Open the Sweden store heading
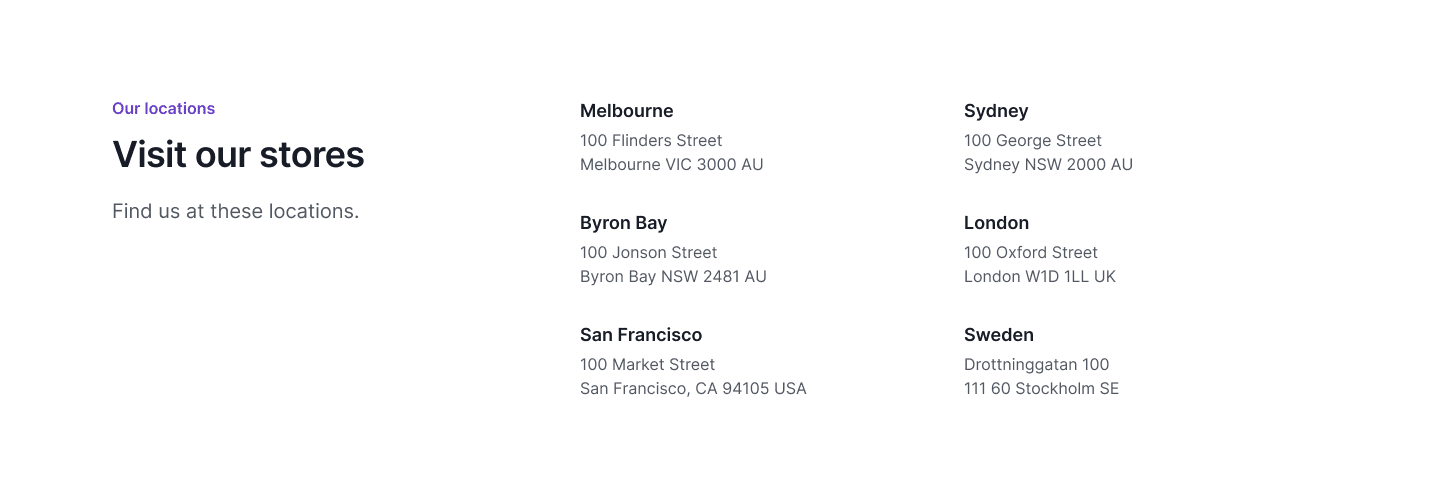Viewport: 1440px width, 502px height. pyautogui.click(x=999, y=334)
